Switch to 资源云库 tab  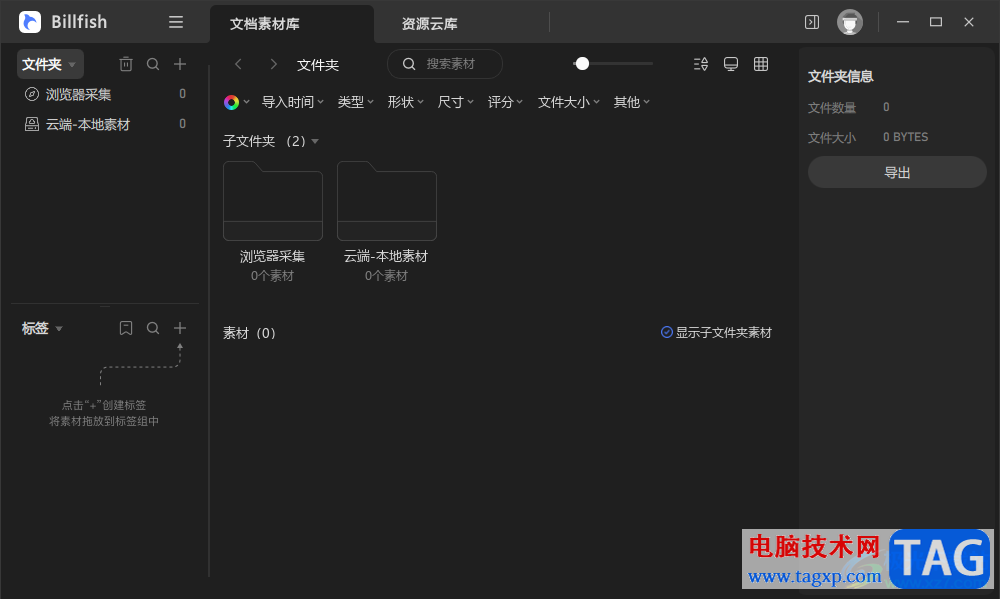pos(429,24)
